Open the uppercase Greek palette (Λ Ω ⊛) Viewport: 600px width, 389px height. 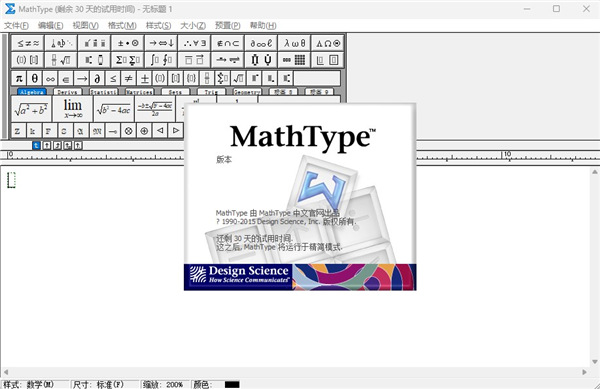point(328,43)
